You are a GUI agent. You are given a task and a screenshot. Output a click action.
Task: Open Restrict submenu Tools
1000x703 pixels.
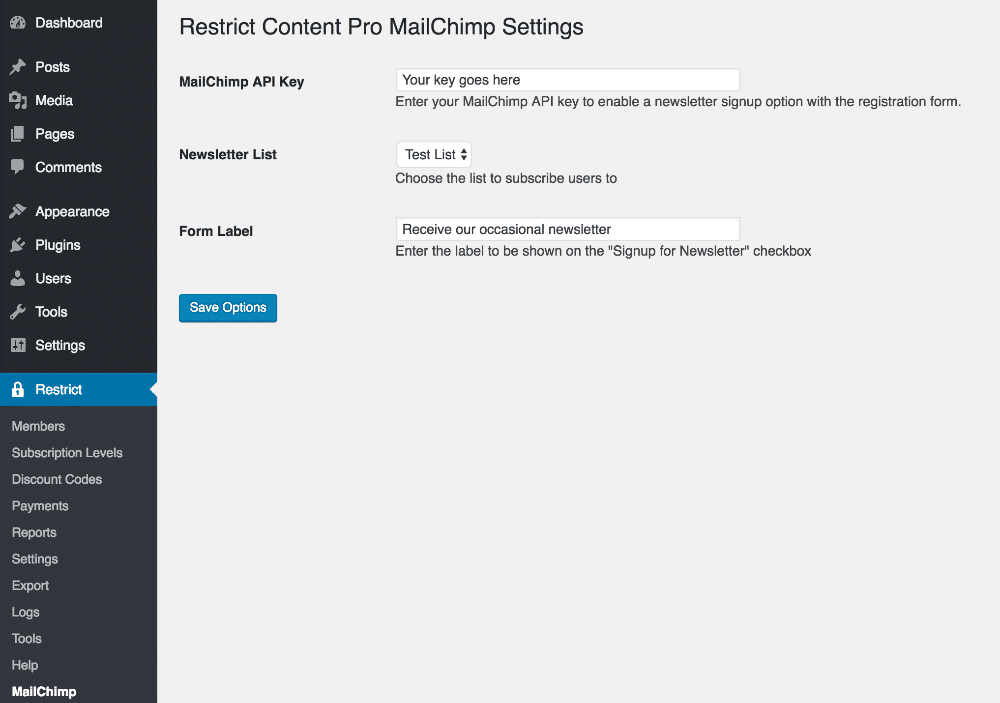click(x=26, y=639)
